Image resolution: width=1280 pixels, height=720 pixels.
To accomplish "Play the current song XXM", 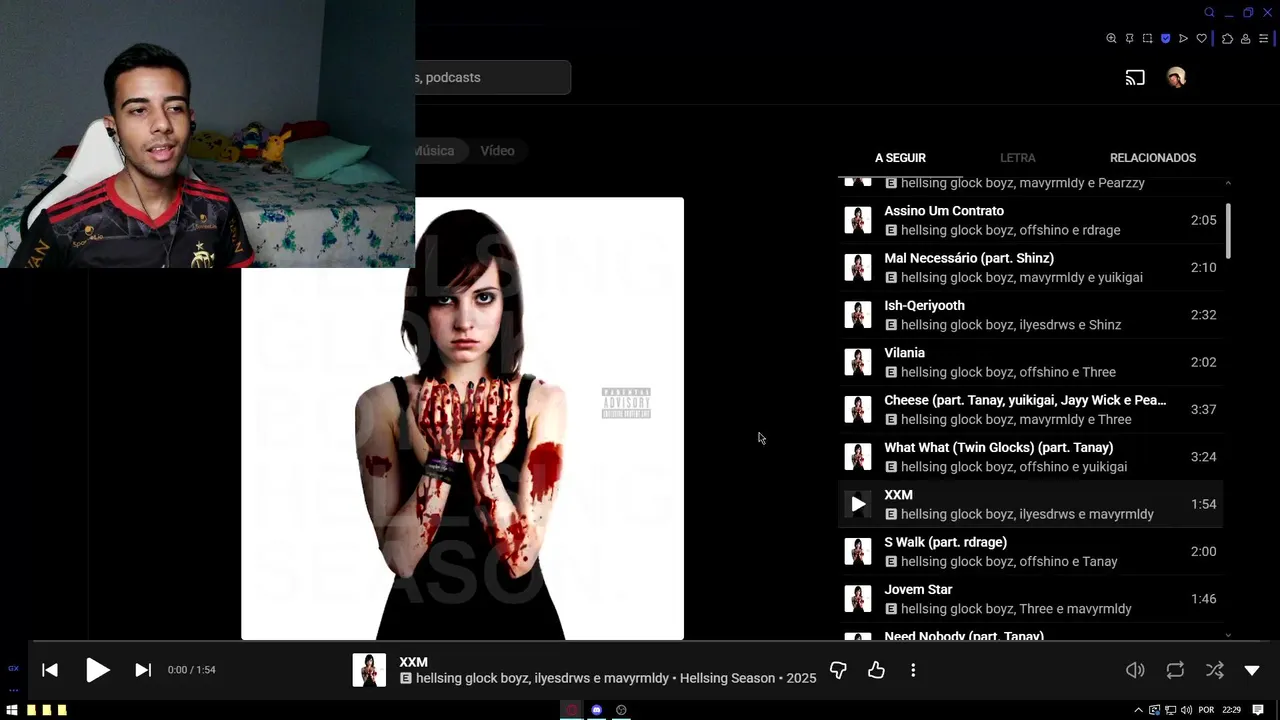I will pyautogui.click(x=97, y=670).
